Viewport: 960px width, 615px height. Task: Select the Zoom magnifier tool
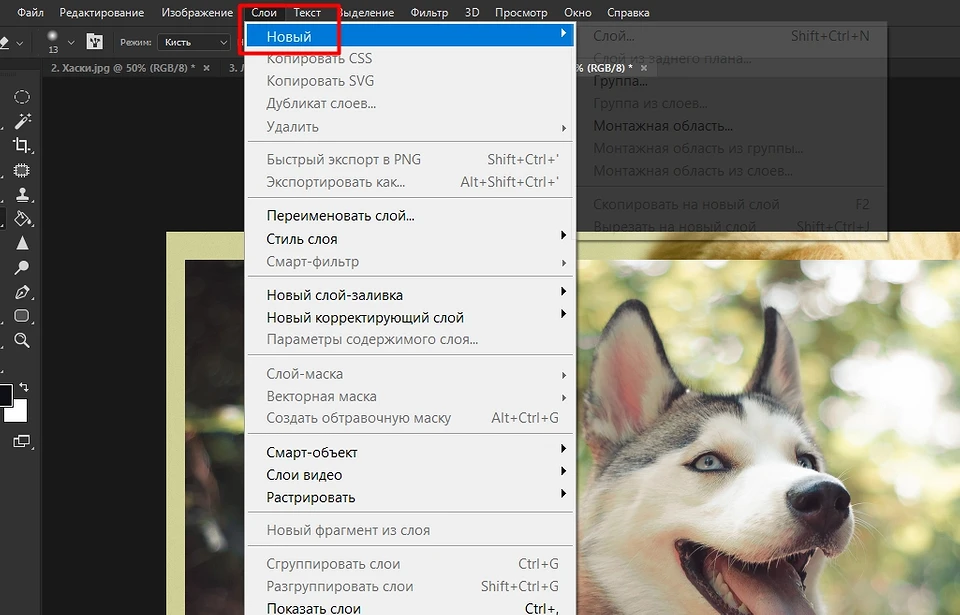click(21, 341)
